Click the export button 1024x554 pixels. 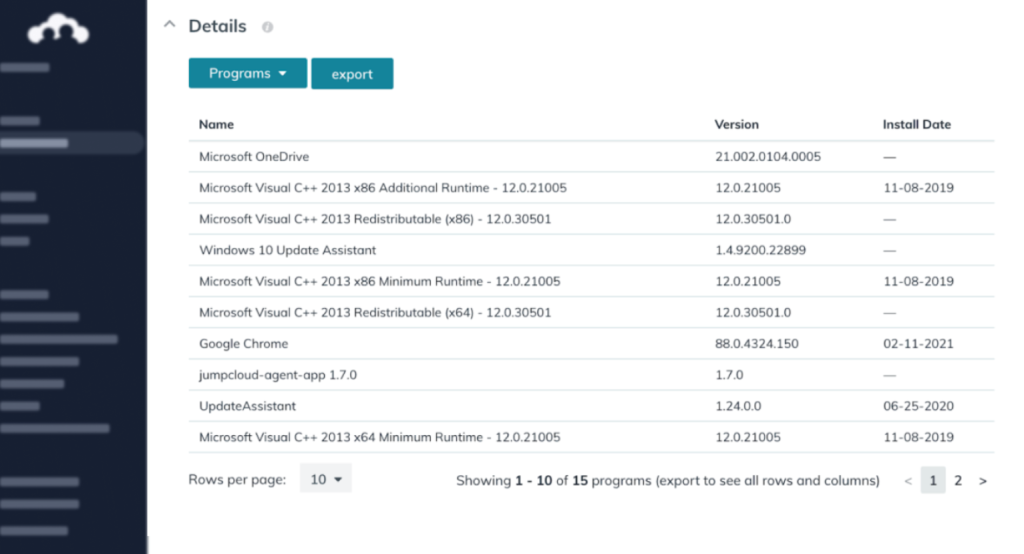point(352,74)
